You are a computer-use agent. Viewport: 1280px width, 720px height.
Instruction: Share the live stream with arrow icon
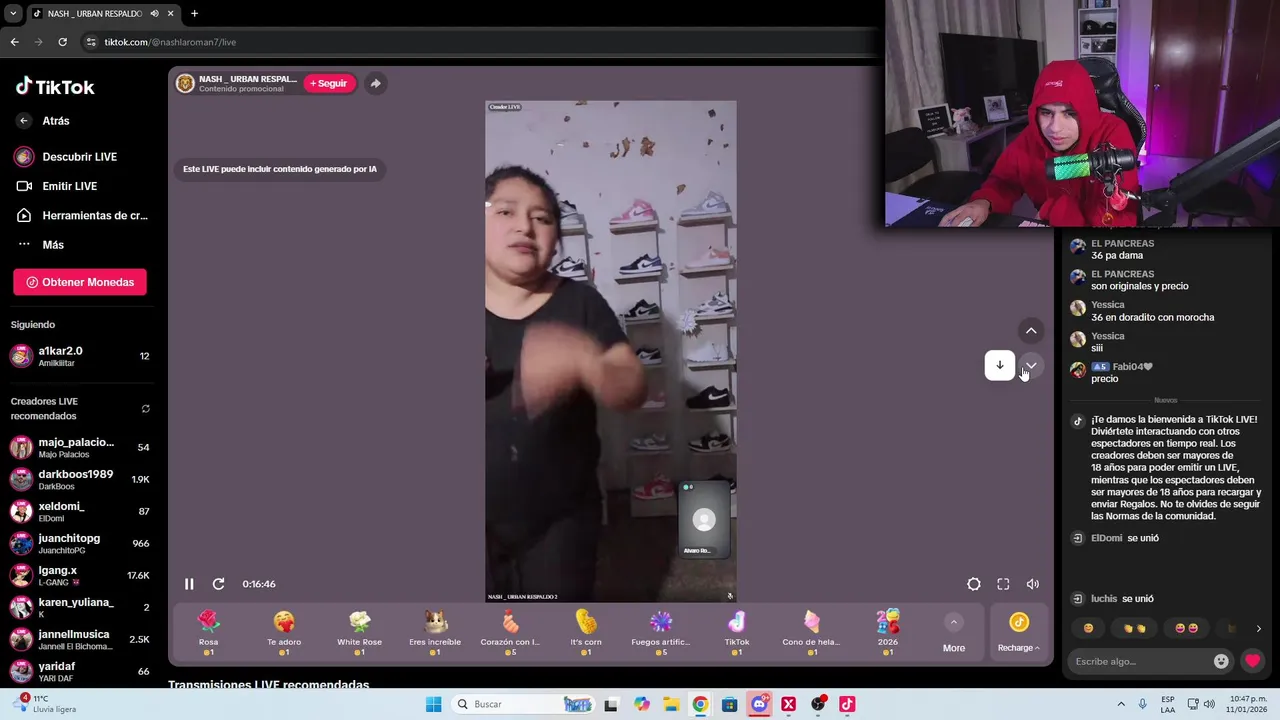click(x=375, y=83)
